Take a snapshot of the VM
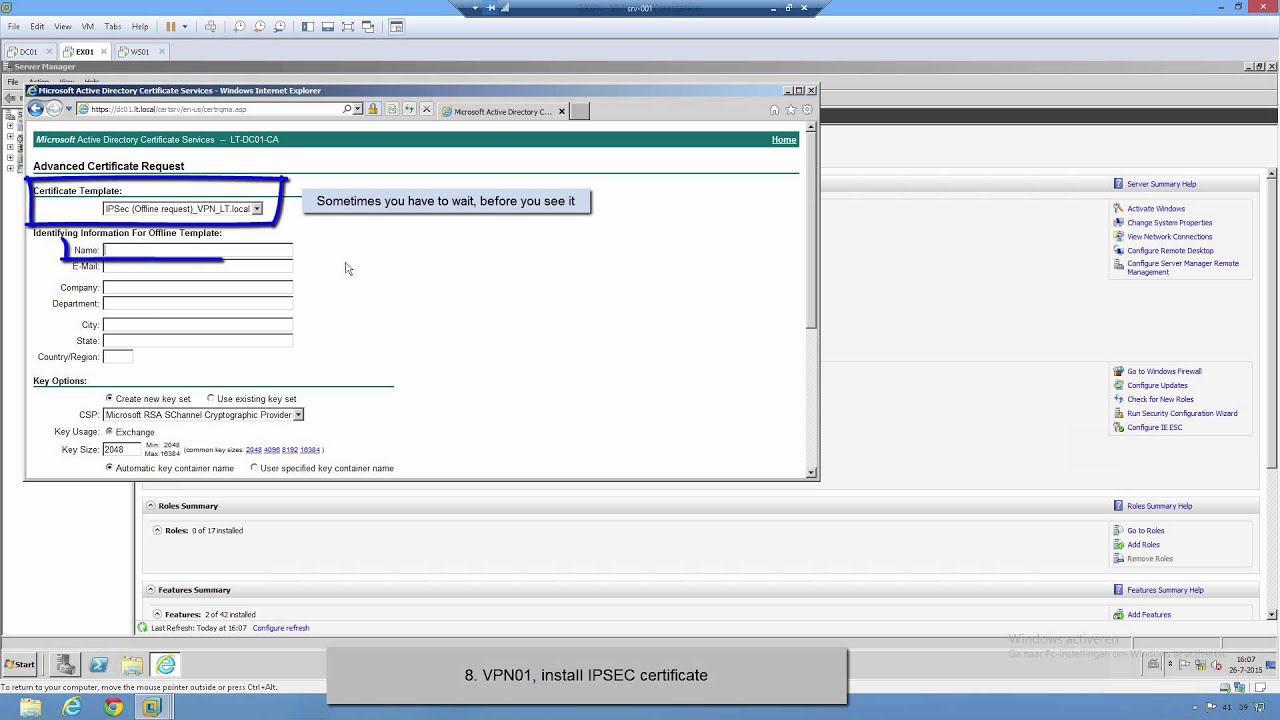 pos(239,27)
